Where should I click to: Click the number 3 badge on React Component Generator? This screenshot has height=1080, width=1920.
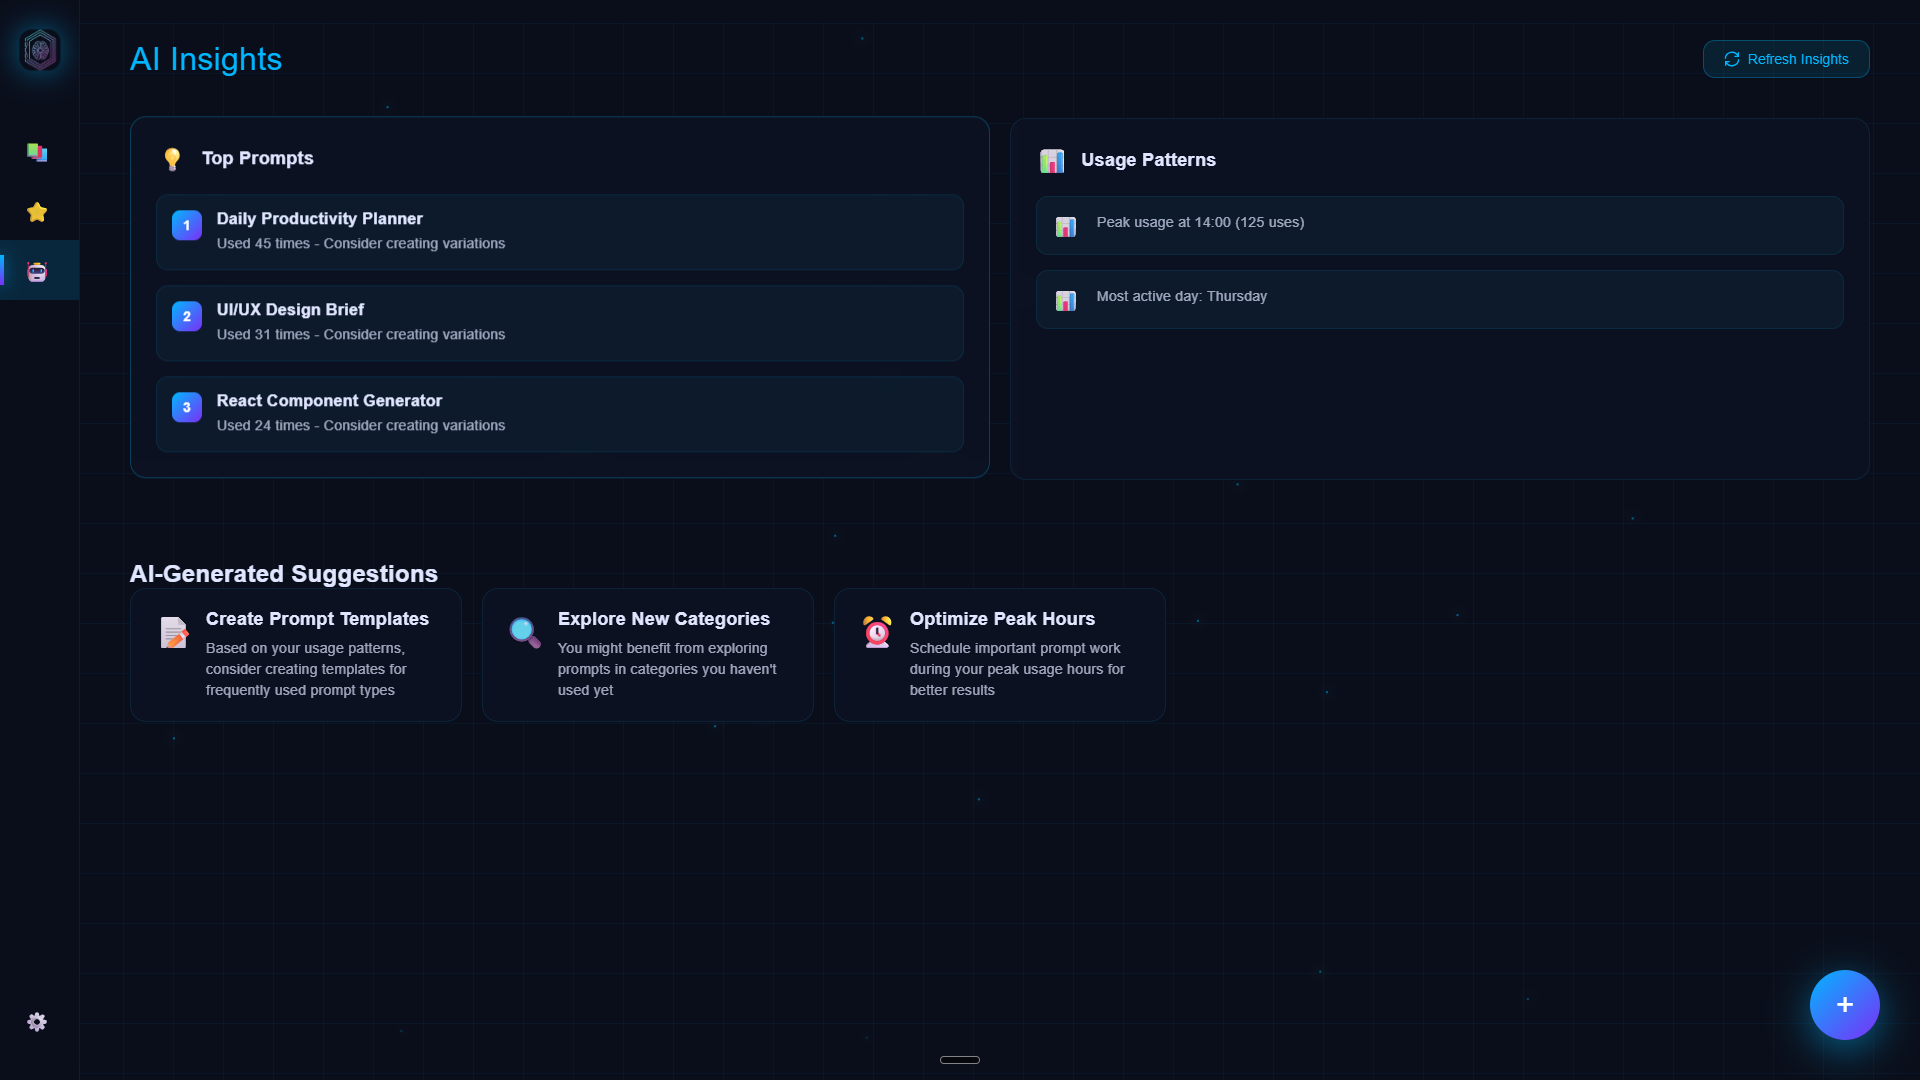click(186, 407)
